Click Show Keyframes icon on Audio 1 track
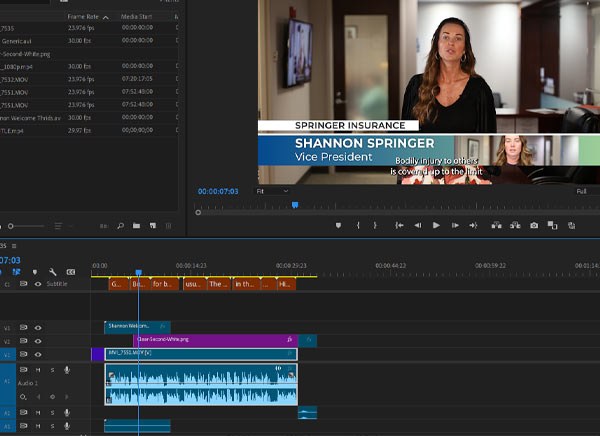This screenshot has height=436, width=600. tap(23, 397)
